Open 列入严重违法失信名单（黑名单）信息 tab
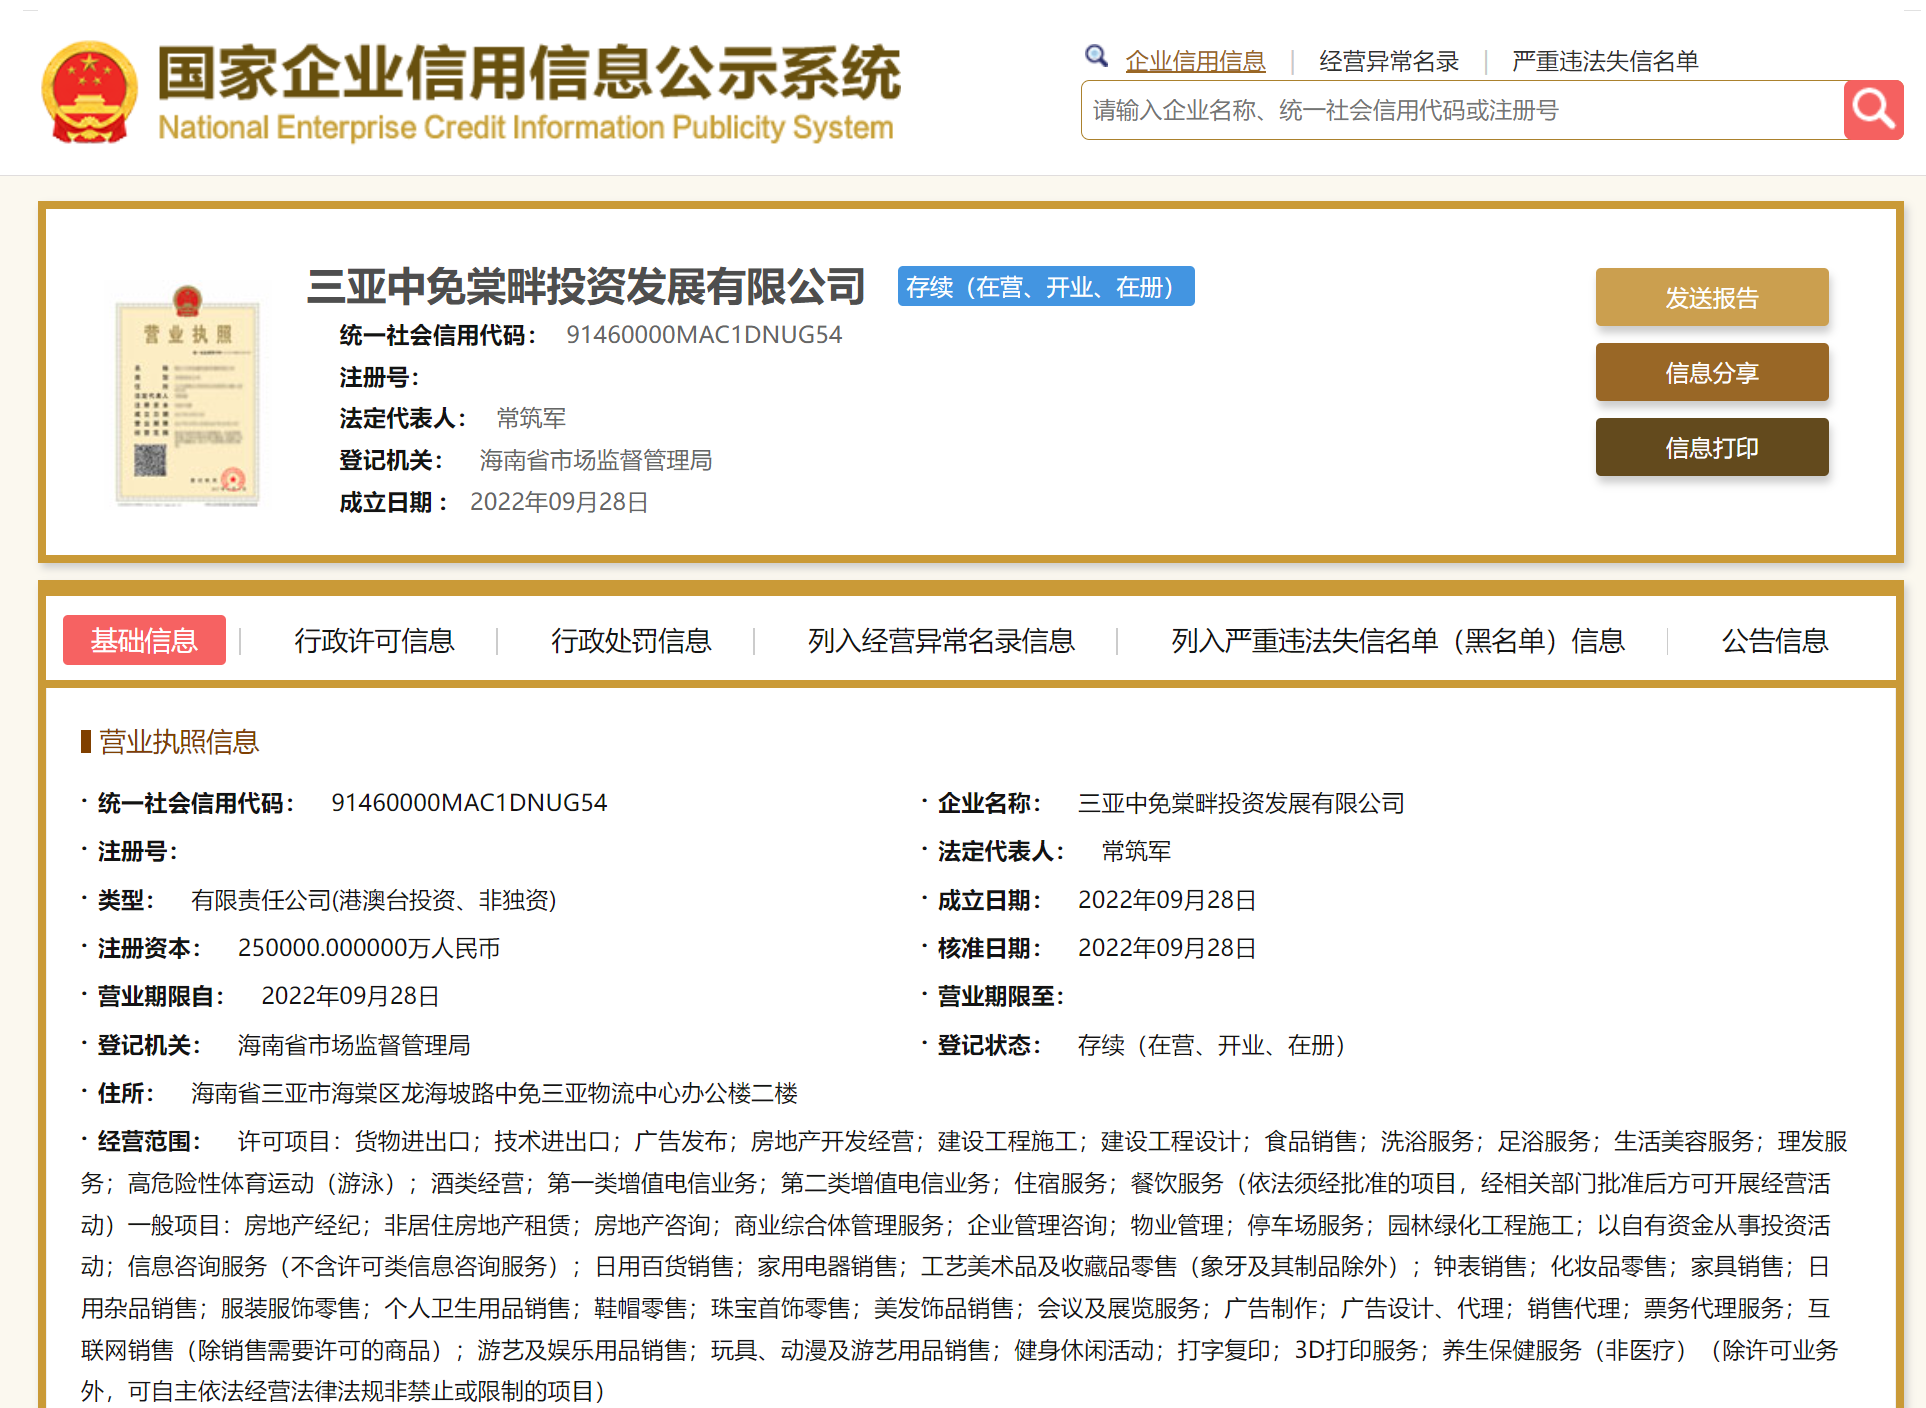Screen dimensions: 1926x1408 click(x=1397, y=640)
